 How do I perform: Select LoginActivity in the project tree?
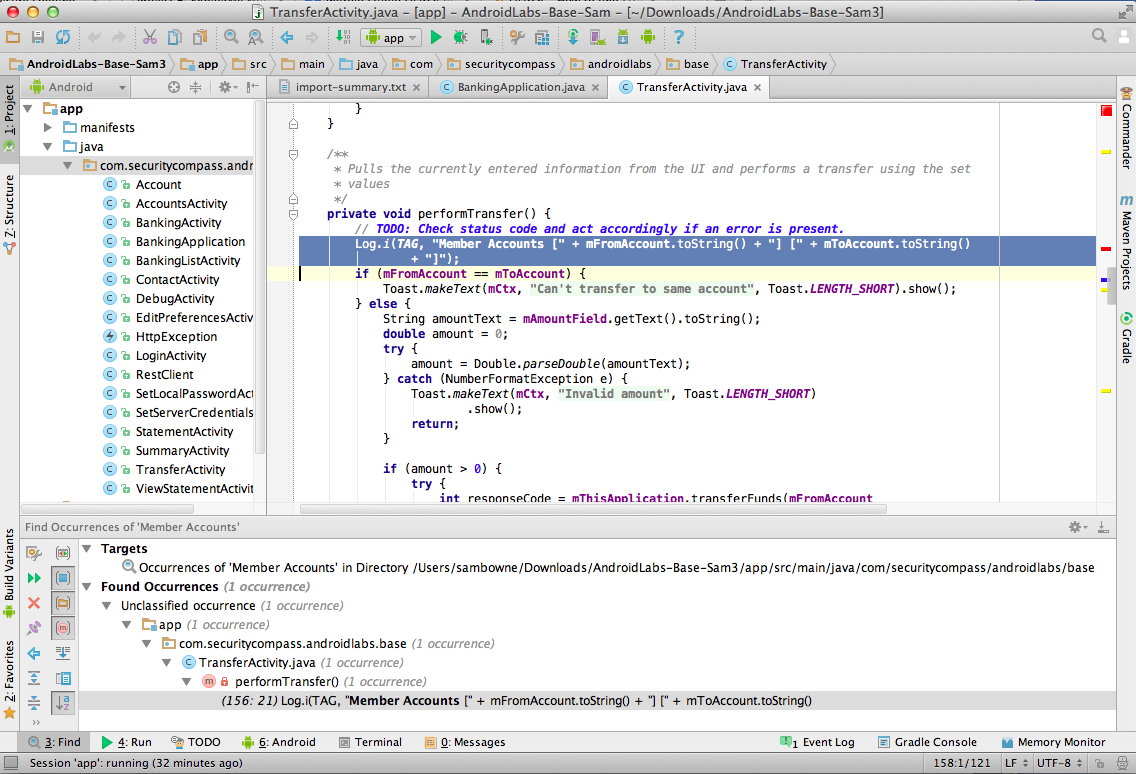click(171, 356)
